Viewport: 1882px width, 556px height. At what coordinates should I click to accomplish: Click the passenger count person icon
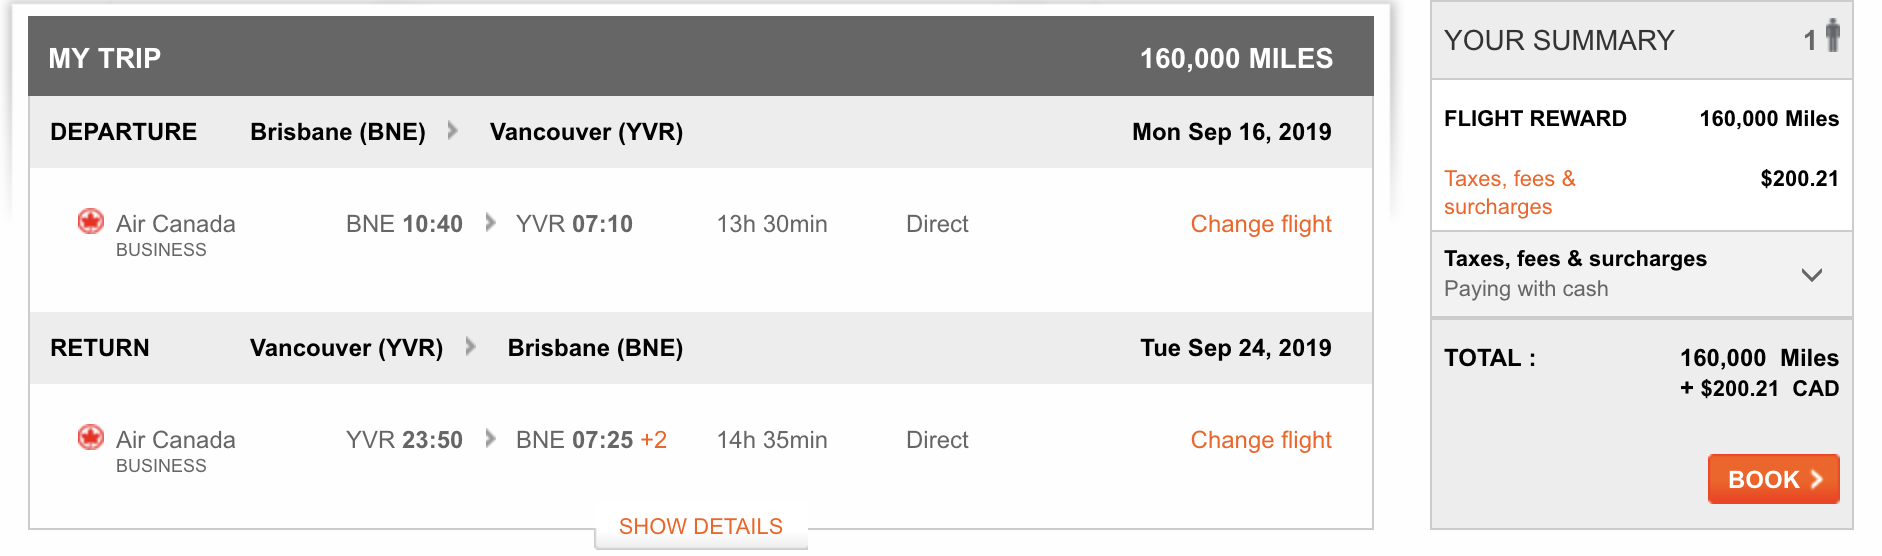[1832, 36]
